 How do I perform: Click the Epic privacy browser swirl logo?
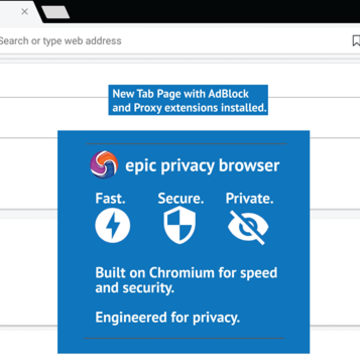point(104,165)
